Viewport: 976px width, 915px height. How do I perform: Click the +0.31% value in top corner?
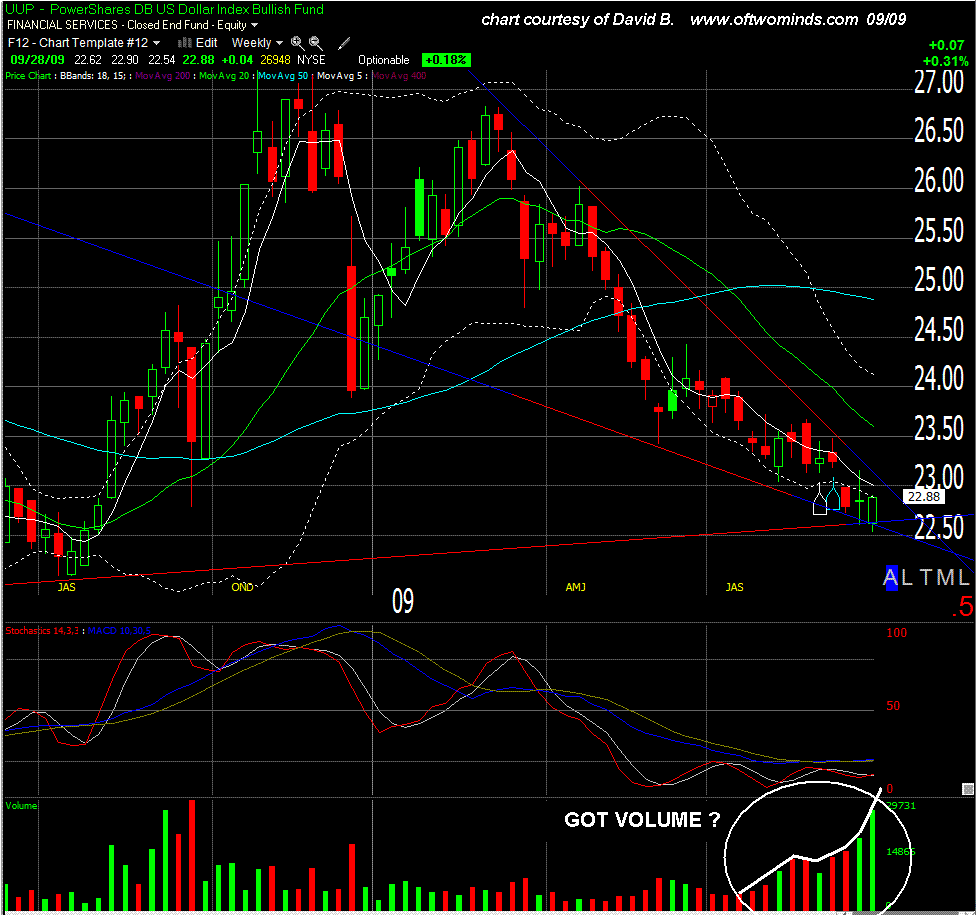pos(945,61)
